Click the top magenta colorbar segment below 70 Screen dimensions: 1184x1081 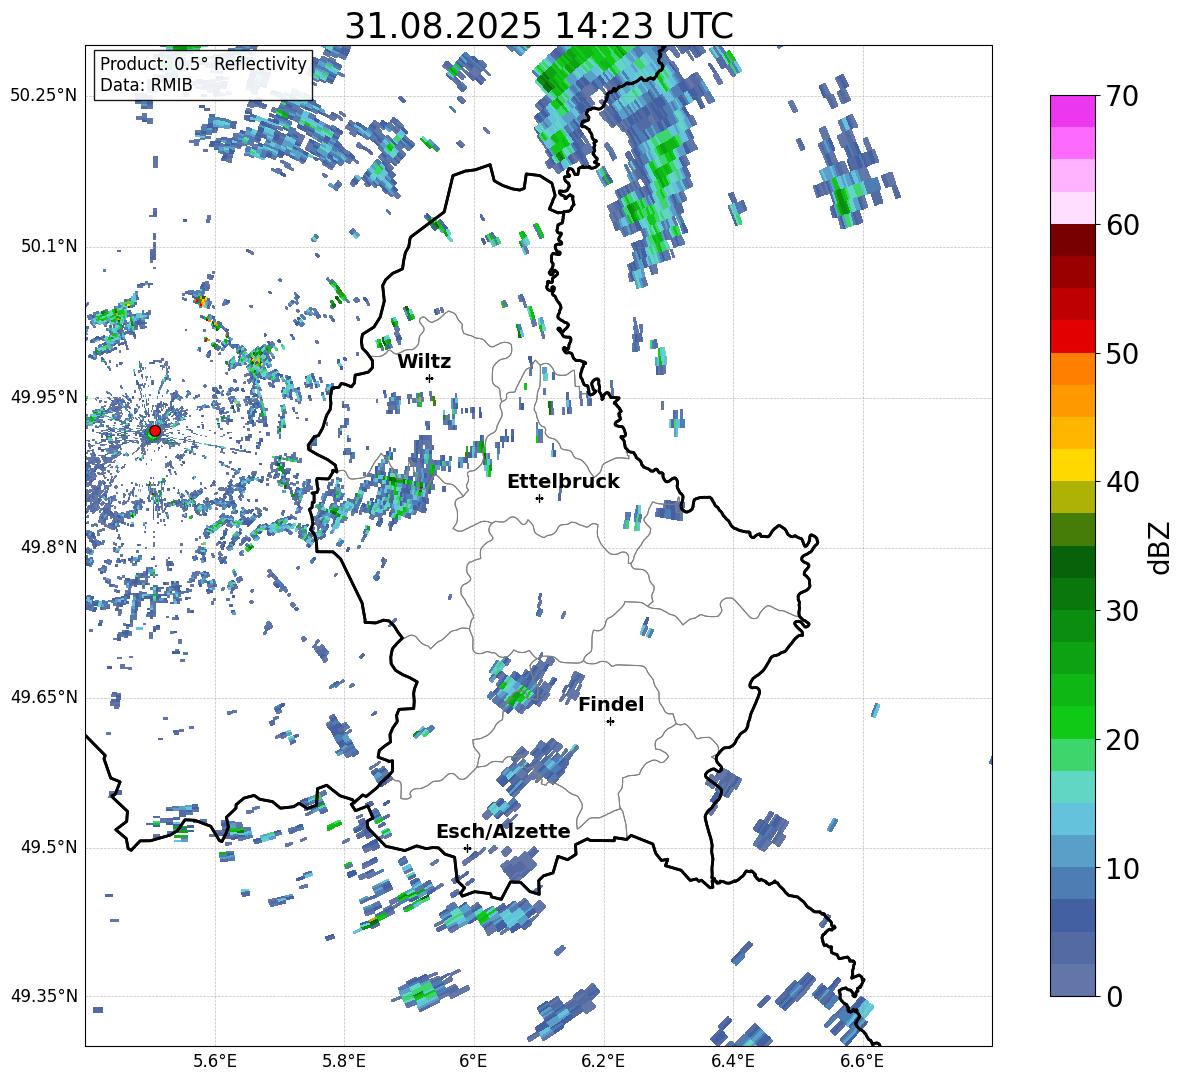click(x=1072, y=111)
